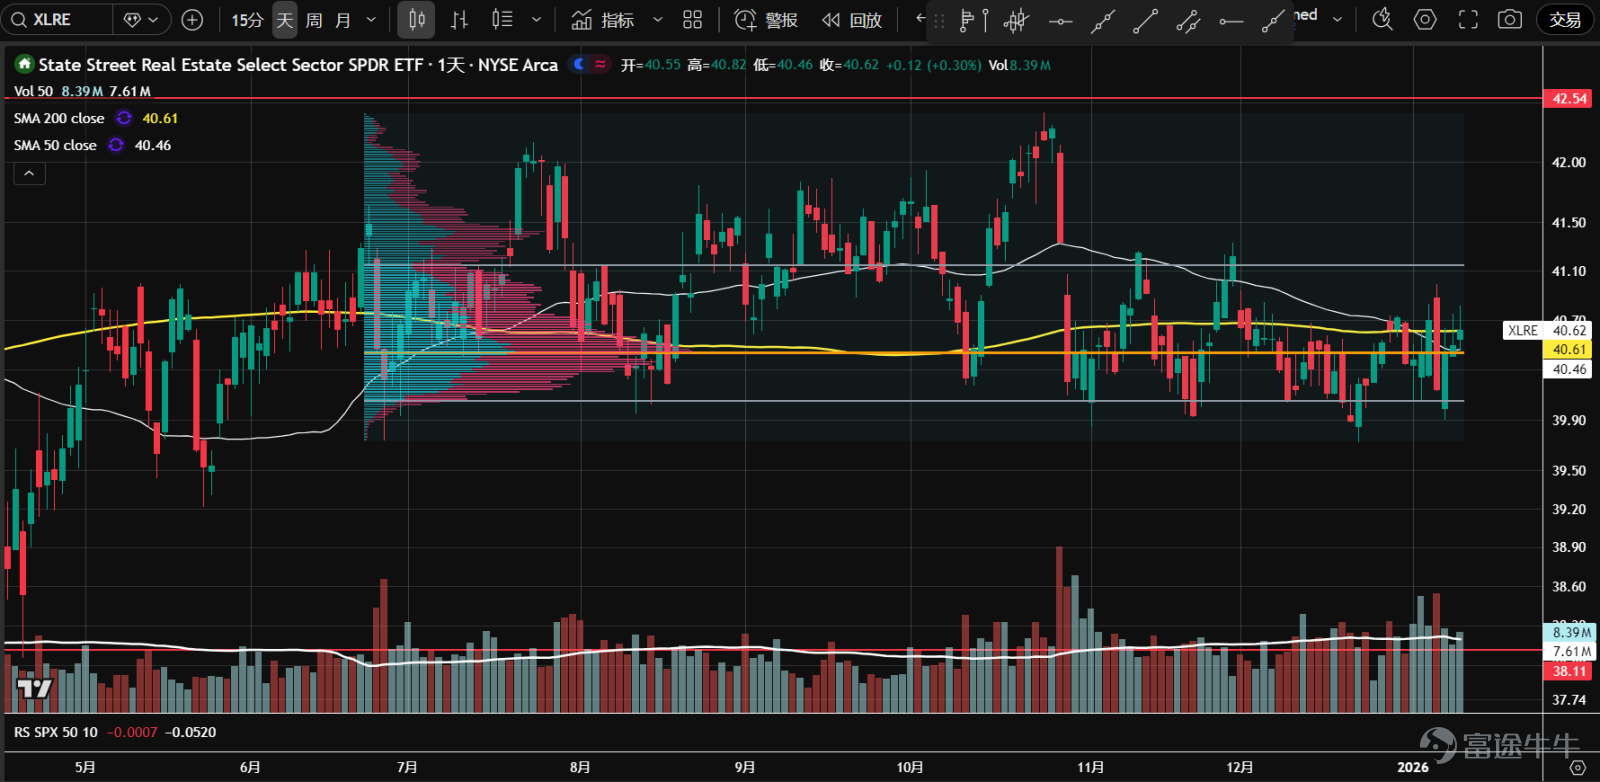
Task: Click the 8.39M volume axis label
Action: (1571, 632)
